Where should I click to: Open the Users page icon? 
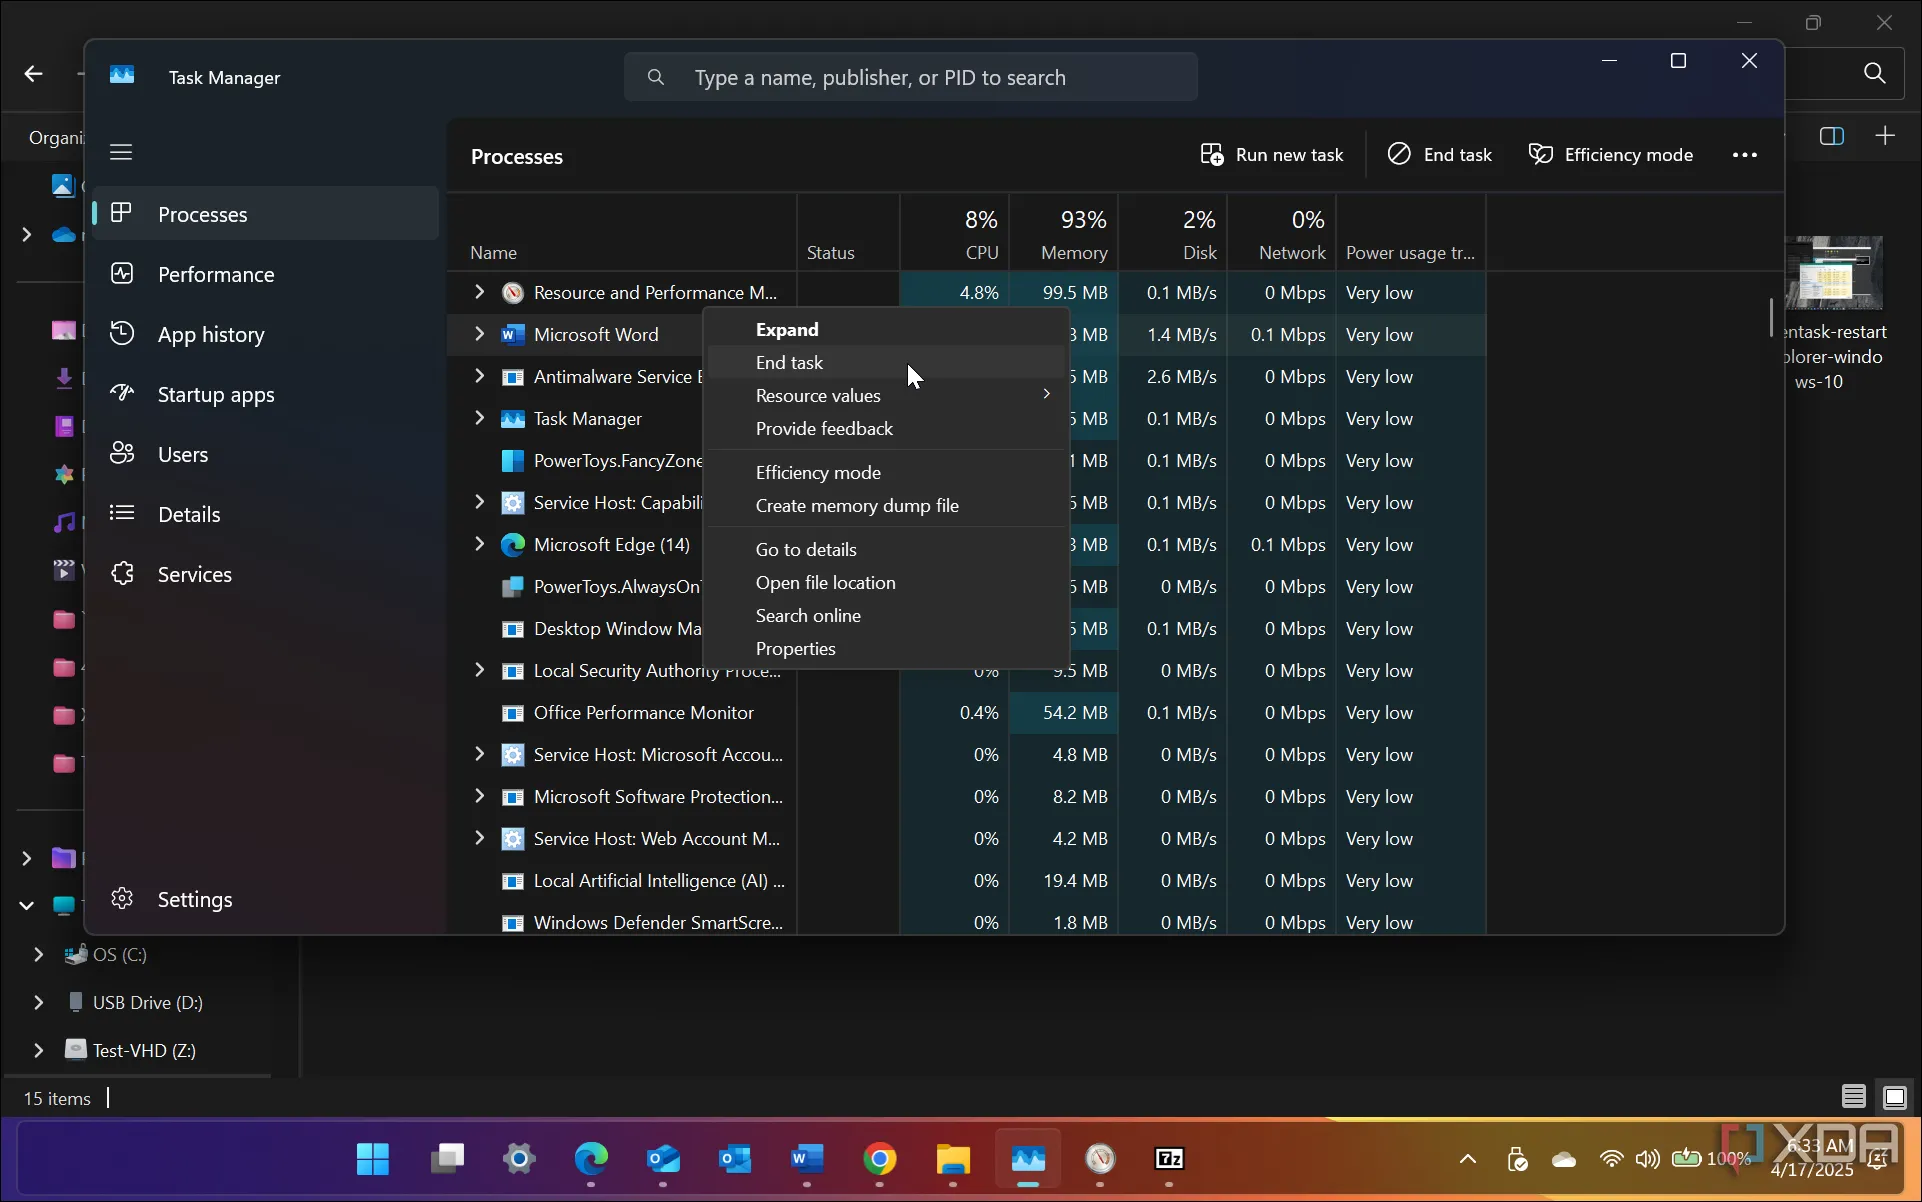tap(122, 454)
